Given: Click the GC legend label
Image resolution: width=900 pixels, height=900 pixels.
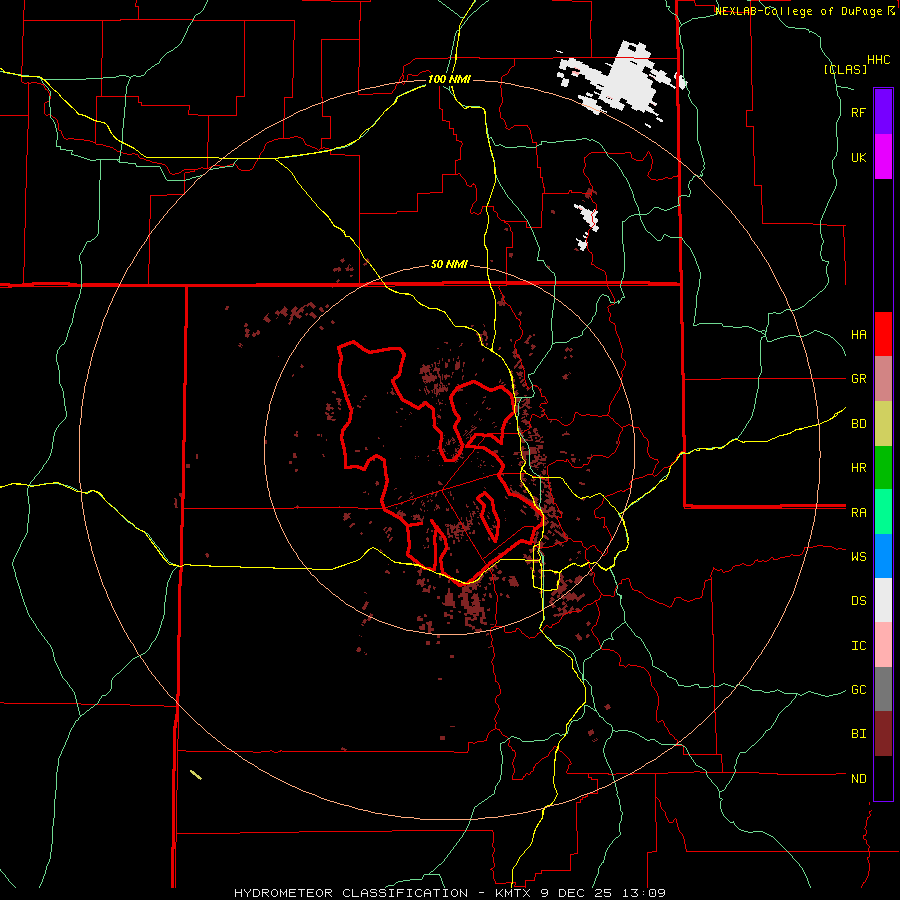Looking at the screenshot, I should click(858, 690).
